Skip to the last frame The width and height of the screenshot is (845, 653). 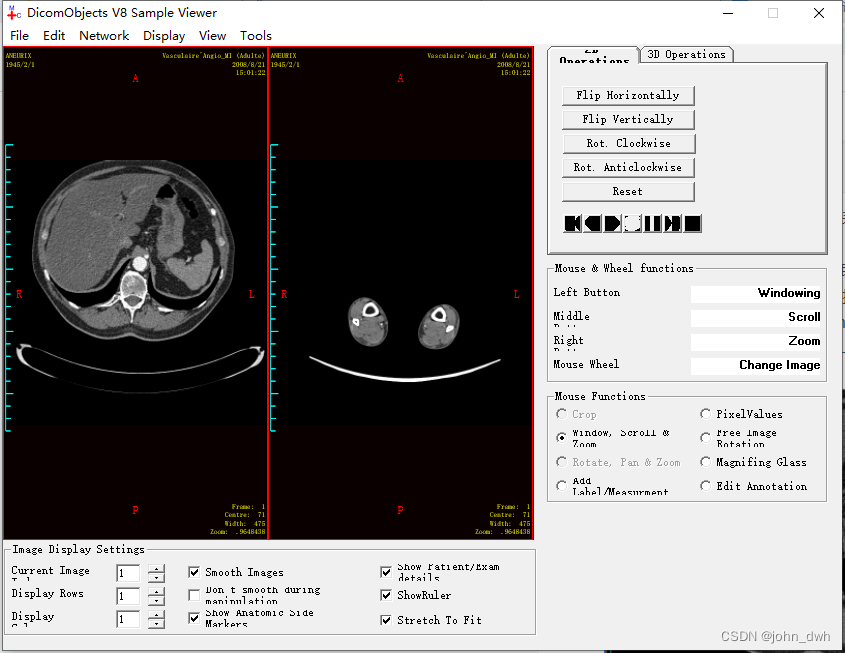[x=672, y=223]
